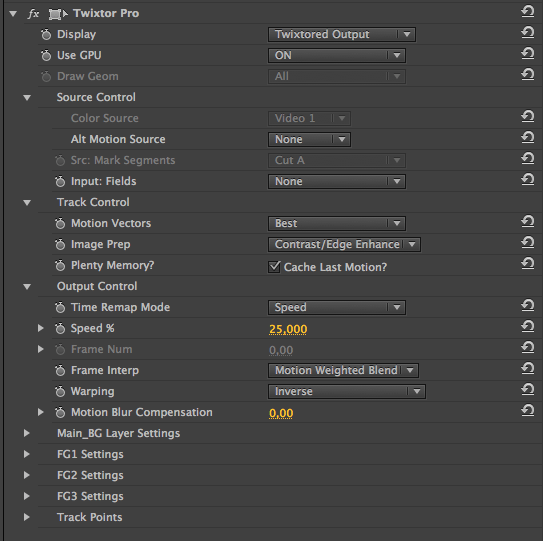Open the Frame Interp Motion Weighted Blend dropdown
543x541 pixels.
click(343, 370)
